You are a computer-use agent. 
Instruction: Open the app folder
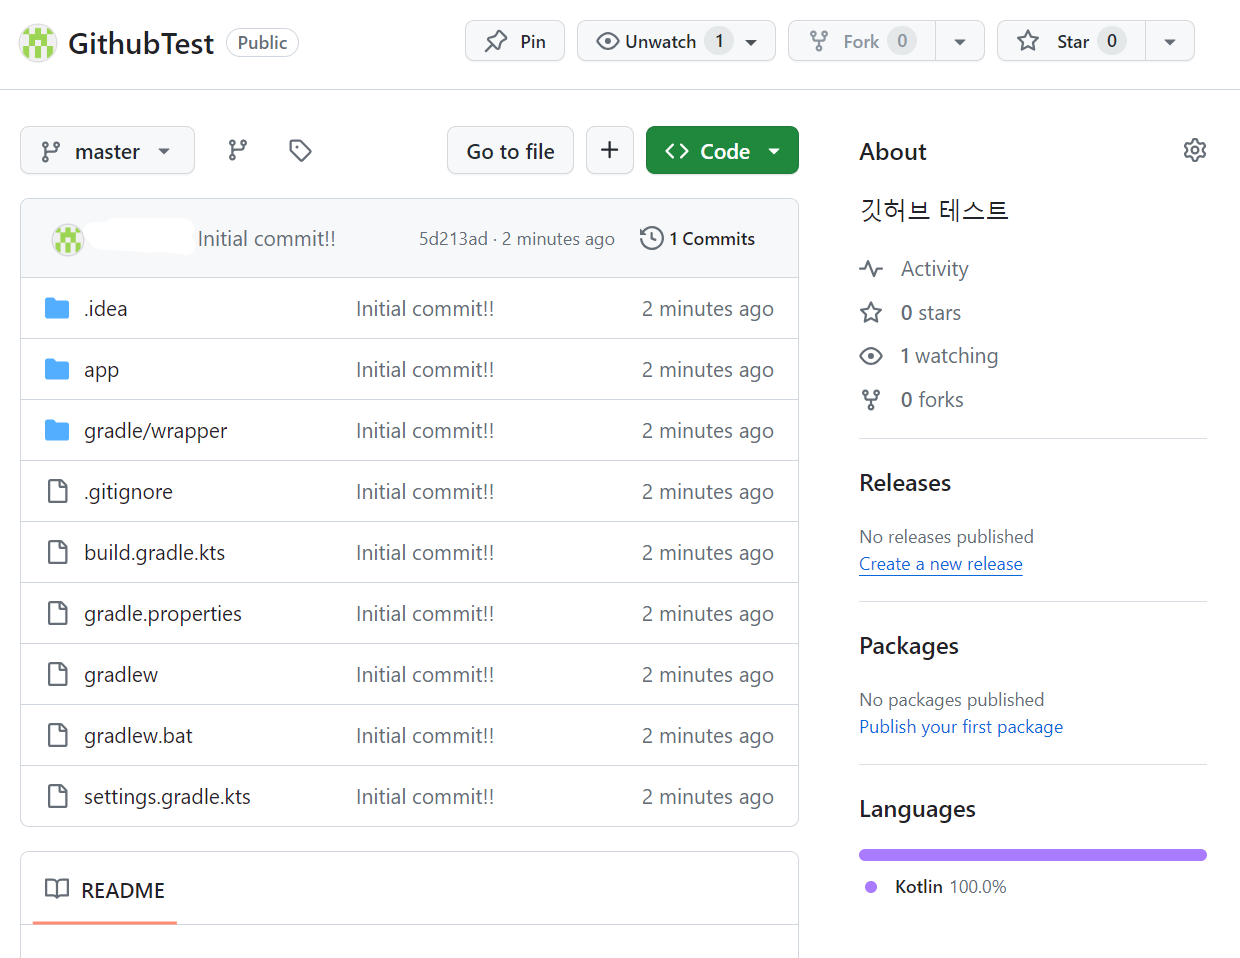(101, 370)
